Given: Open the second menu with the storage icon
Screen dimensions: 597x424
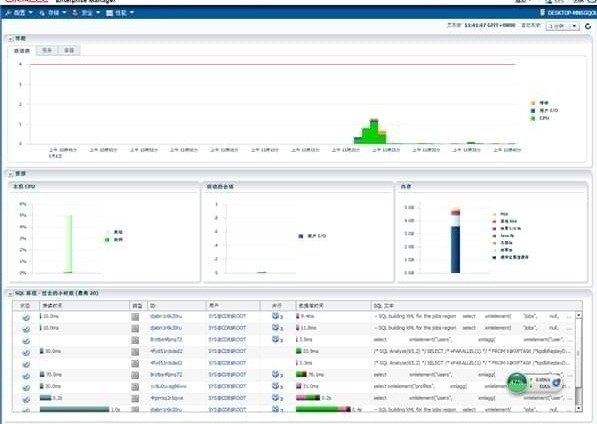Looking at the screenshot, I should tap(53, 13).
